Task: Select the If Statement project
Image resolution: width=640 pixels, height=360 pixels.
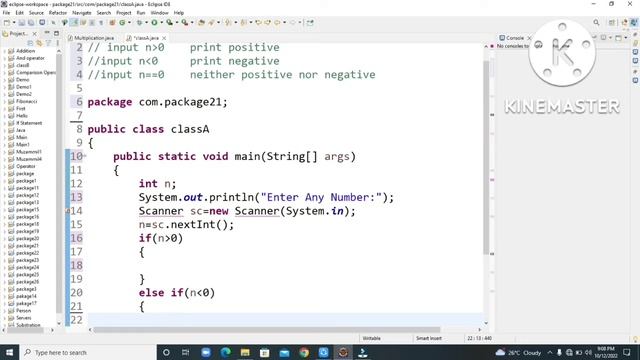Action: 29,123
